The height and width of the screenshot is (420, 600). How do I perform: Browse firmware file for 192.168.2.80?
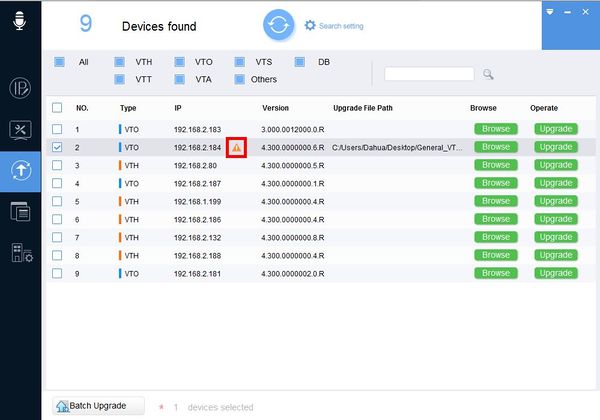pyautogui.click(x=496, y=165)
